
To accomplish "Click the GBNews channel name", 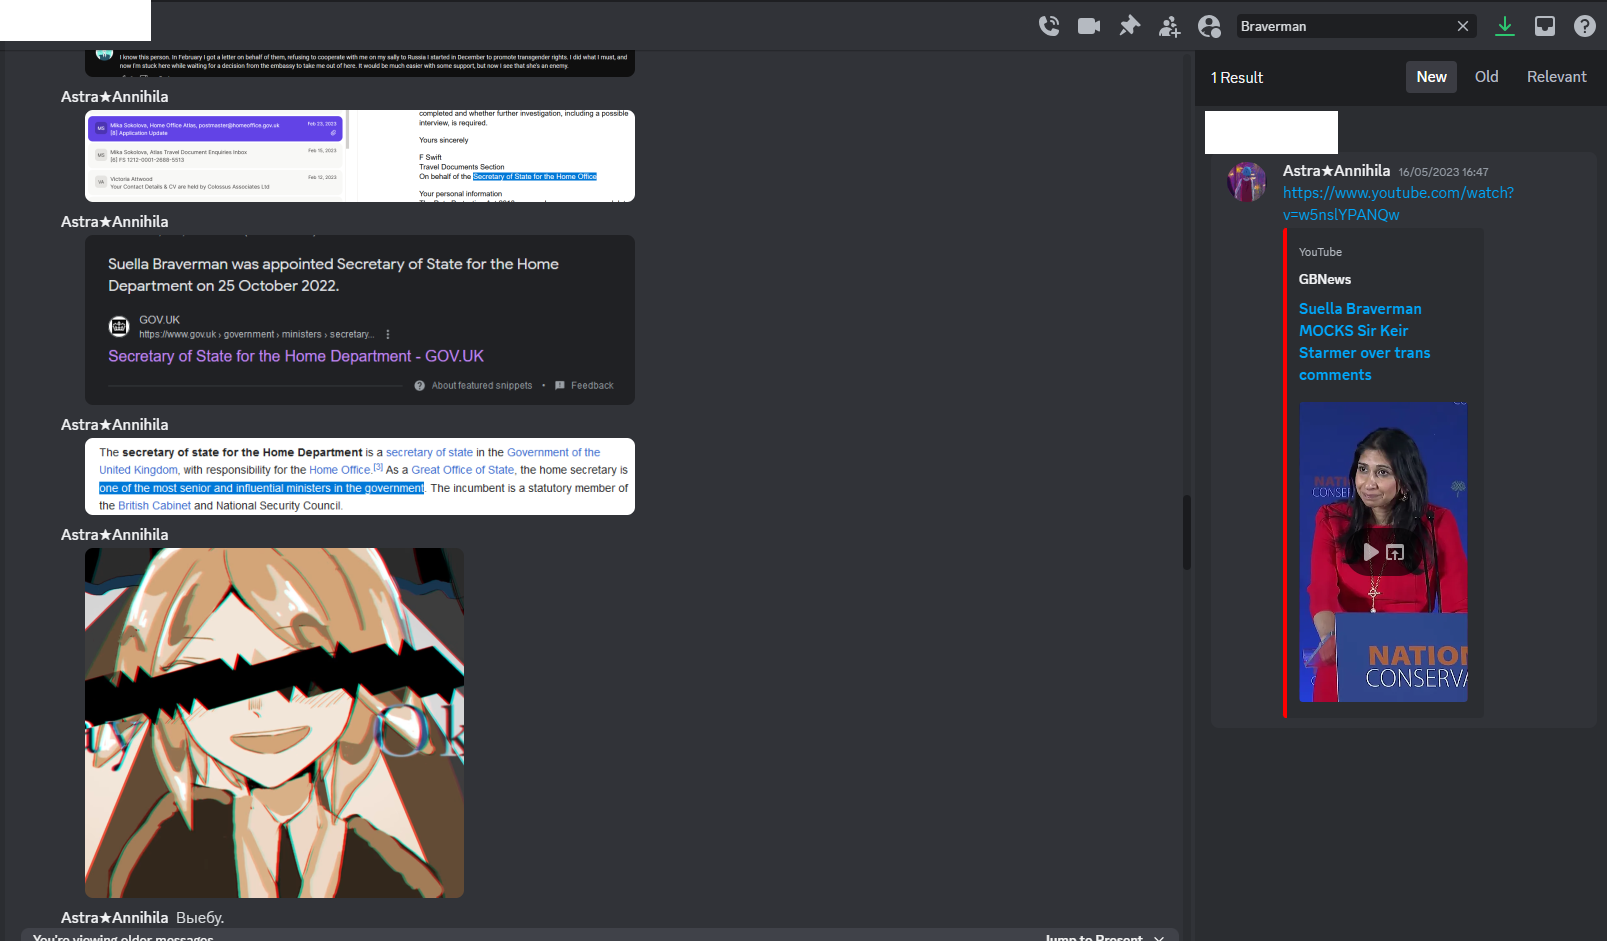I will pos(1325,279).
